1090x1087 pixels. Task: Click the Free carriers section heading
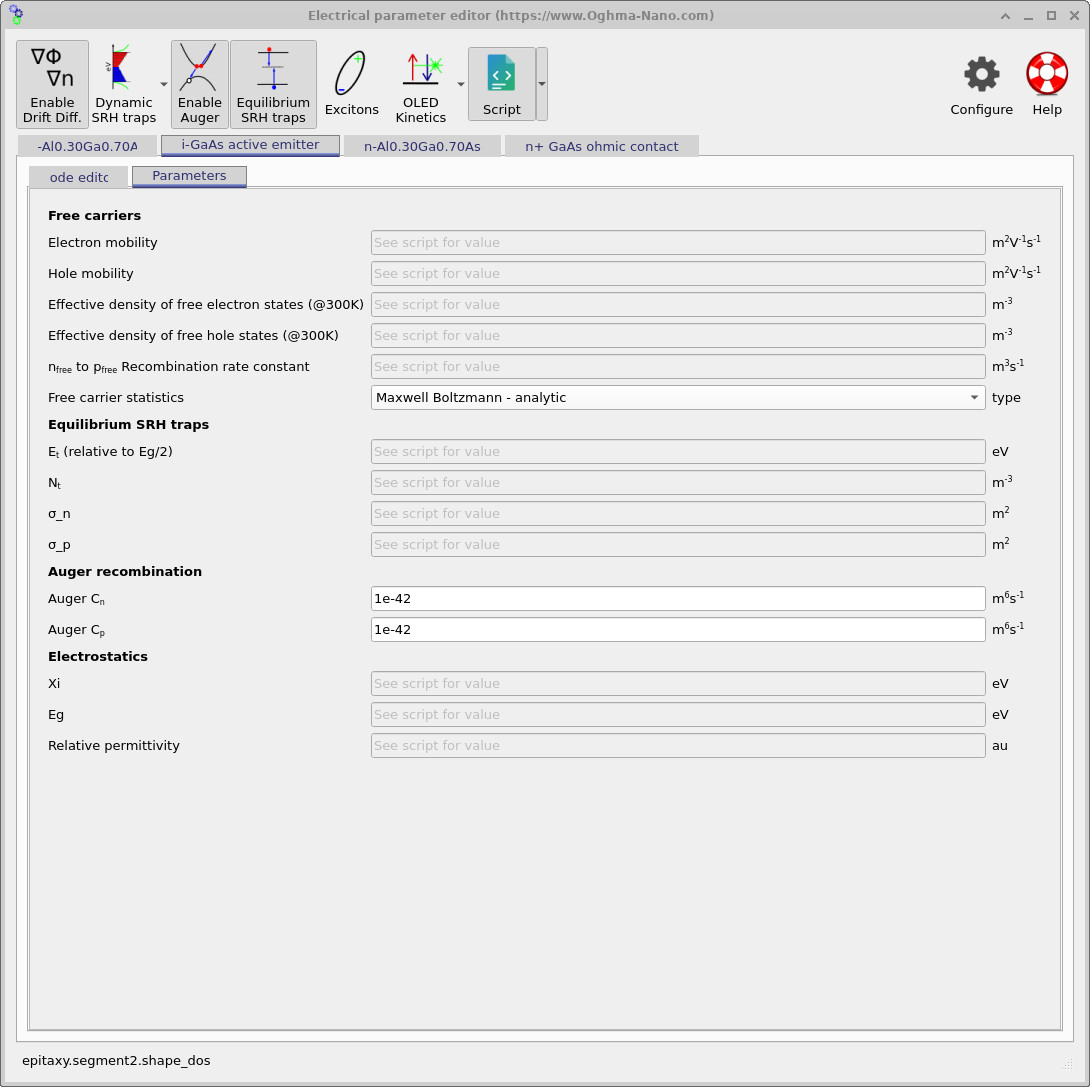[x=95, y=215]
